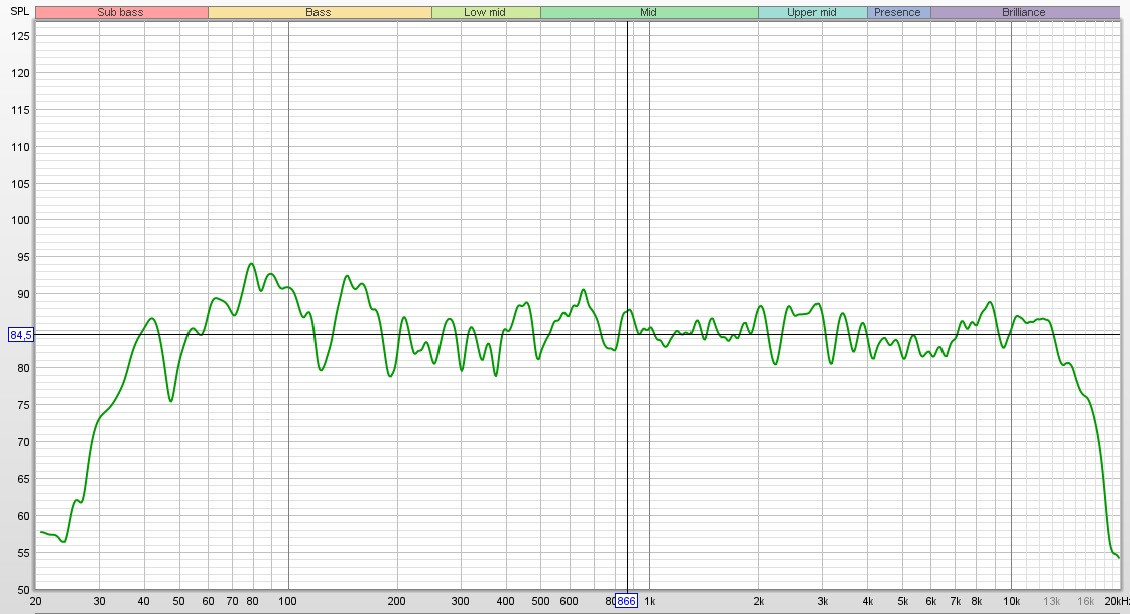
Task: Click the Low mid band label
Action: tap(485, 13)
